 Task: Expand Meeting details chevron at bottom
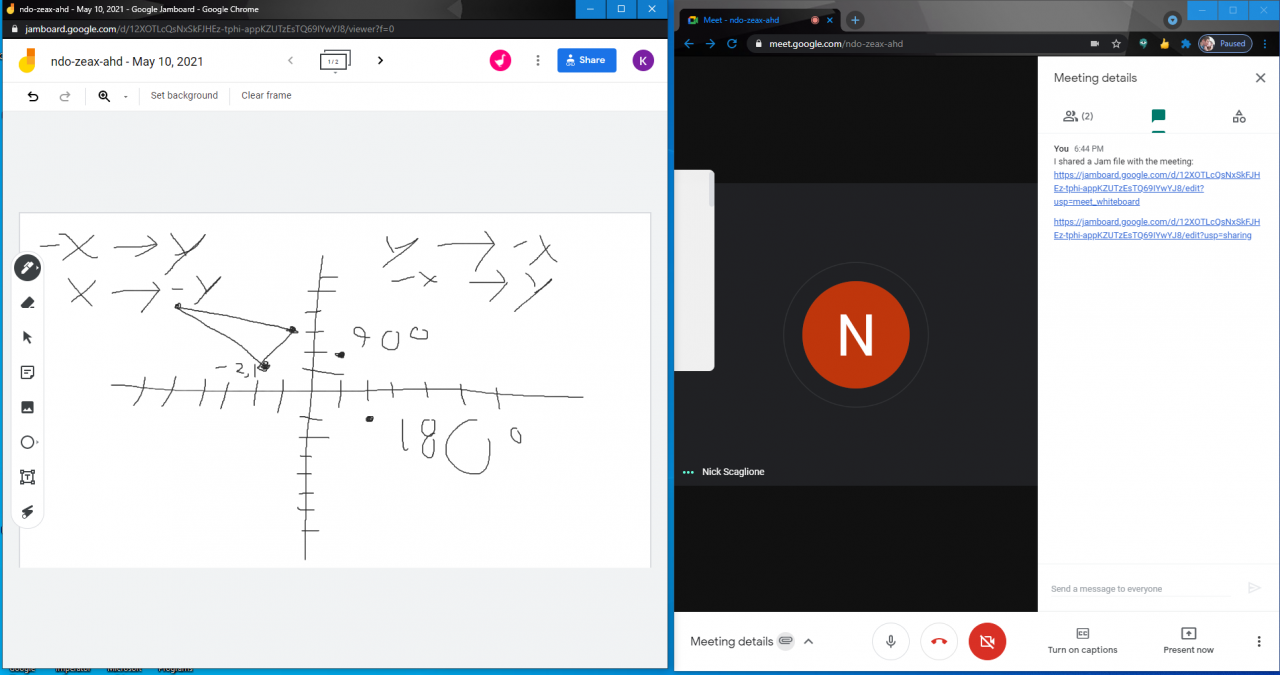coord(809,641)
